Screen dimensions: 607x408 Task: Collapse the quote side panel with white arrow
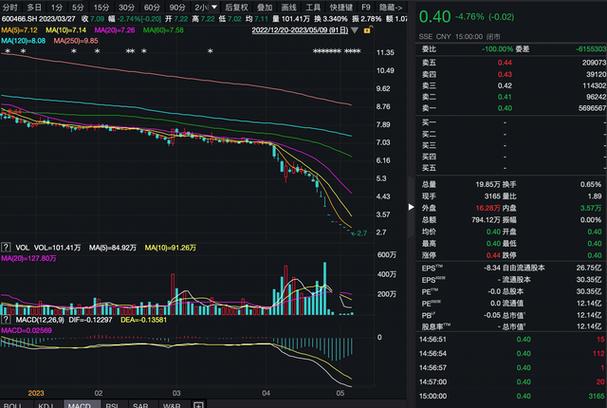pyautogui.click(x=411, y=207)
